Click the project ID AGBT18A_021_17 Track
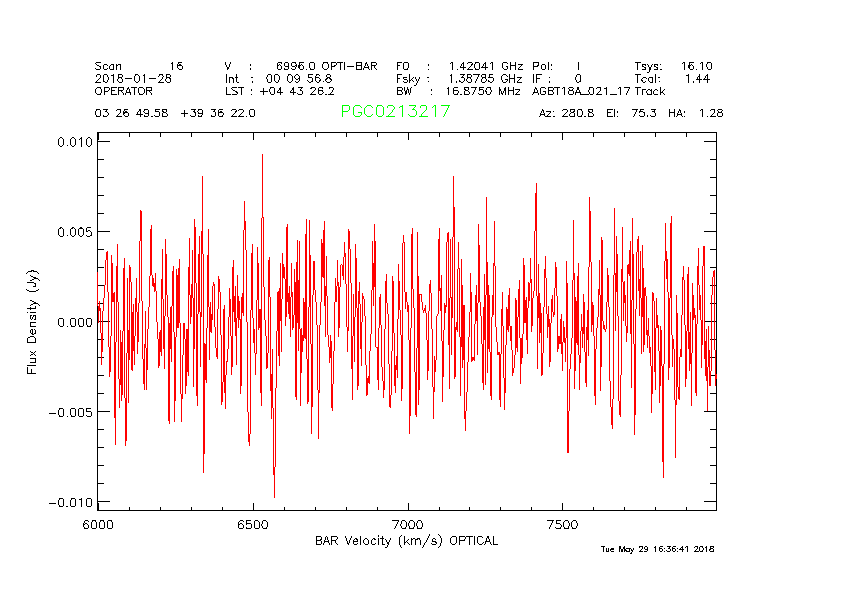Image resolution: width=842 pixels, height=595 pixels. 598,91
